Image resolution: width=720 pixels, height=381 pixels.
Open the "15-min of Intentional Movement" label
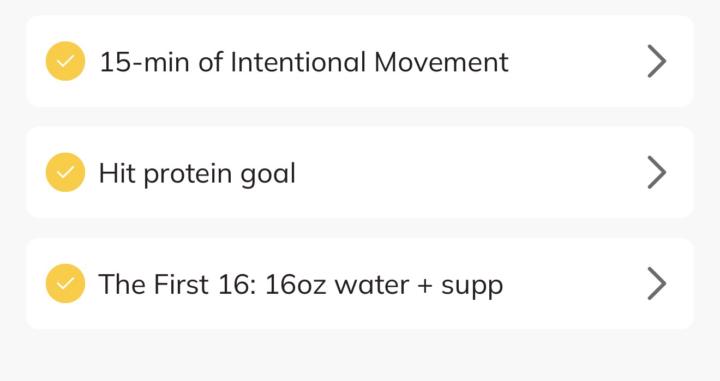click(304, 62)
